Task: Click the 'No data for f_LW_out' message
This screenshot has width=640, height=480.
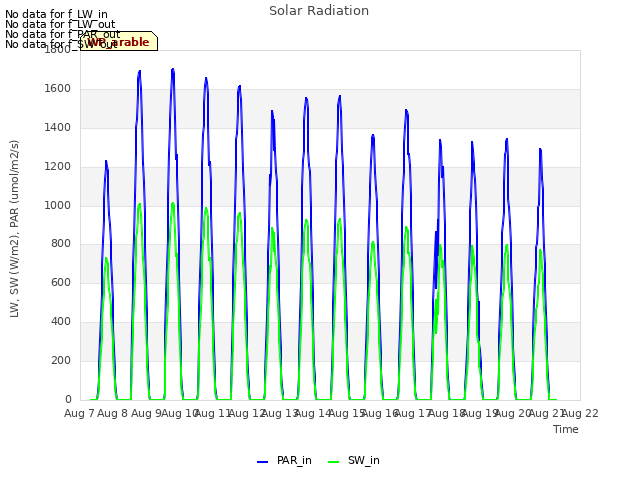Action: pyautogui.click(x=60, y=24)
